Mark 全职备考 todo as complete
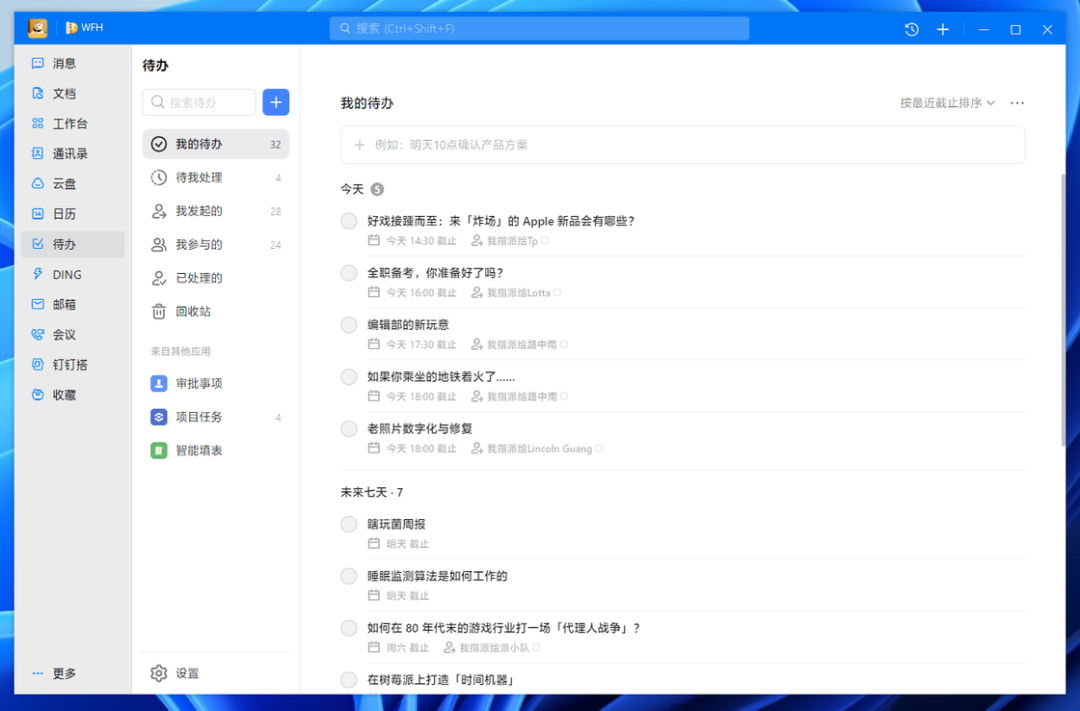Image resolution: width=1080 pixels, height=711 pixels. pos(349,273)
